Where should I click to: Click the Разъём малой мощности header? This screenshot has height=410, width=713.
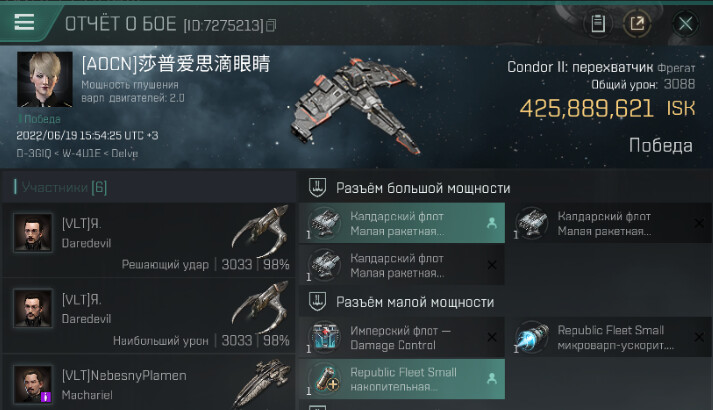[415, 302]
